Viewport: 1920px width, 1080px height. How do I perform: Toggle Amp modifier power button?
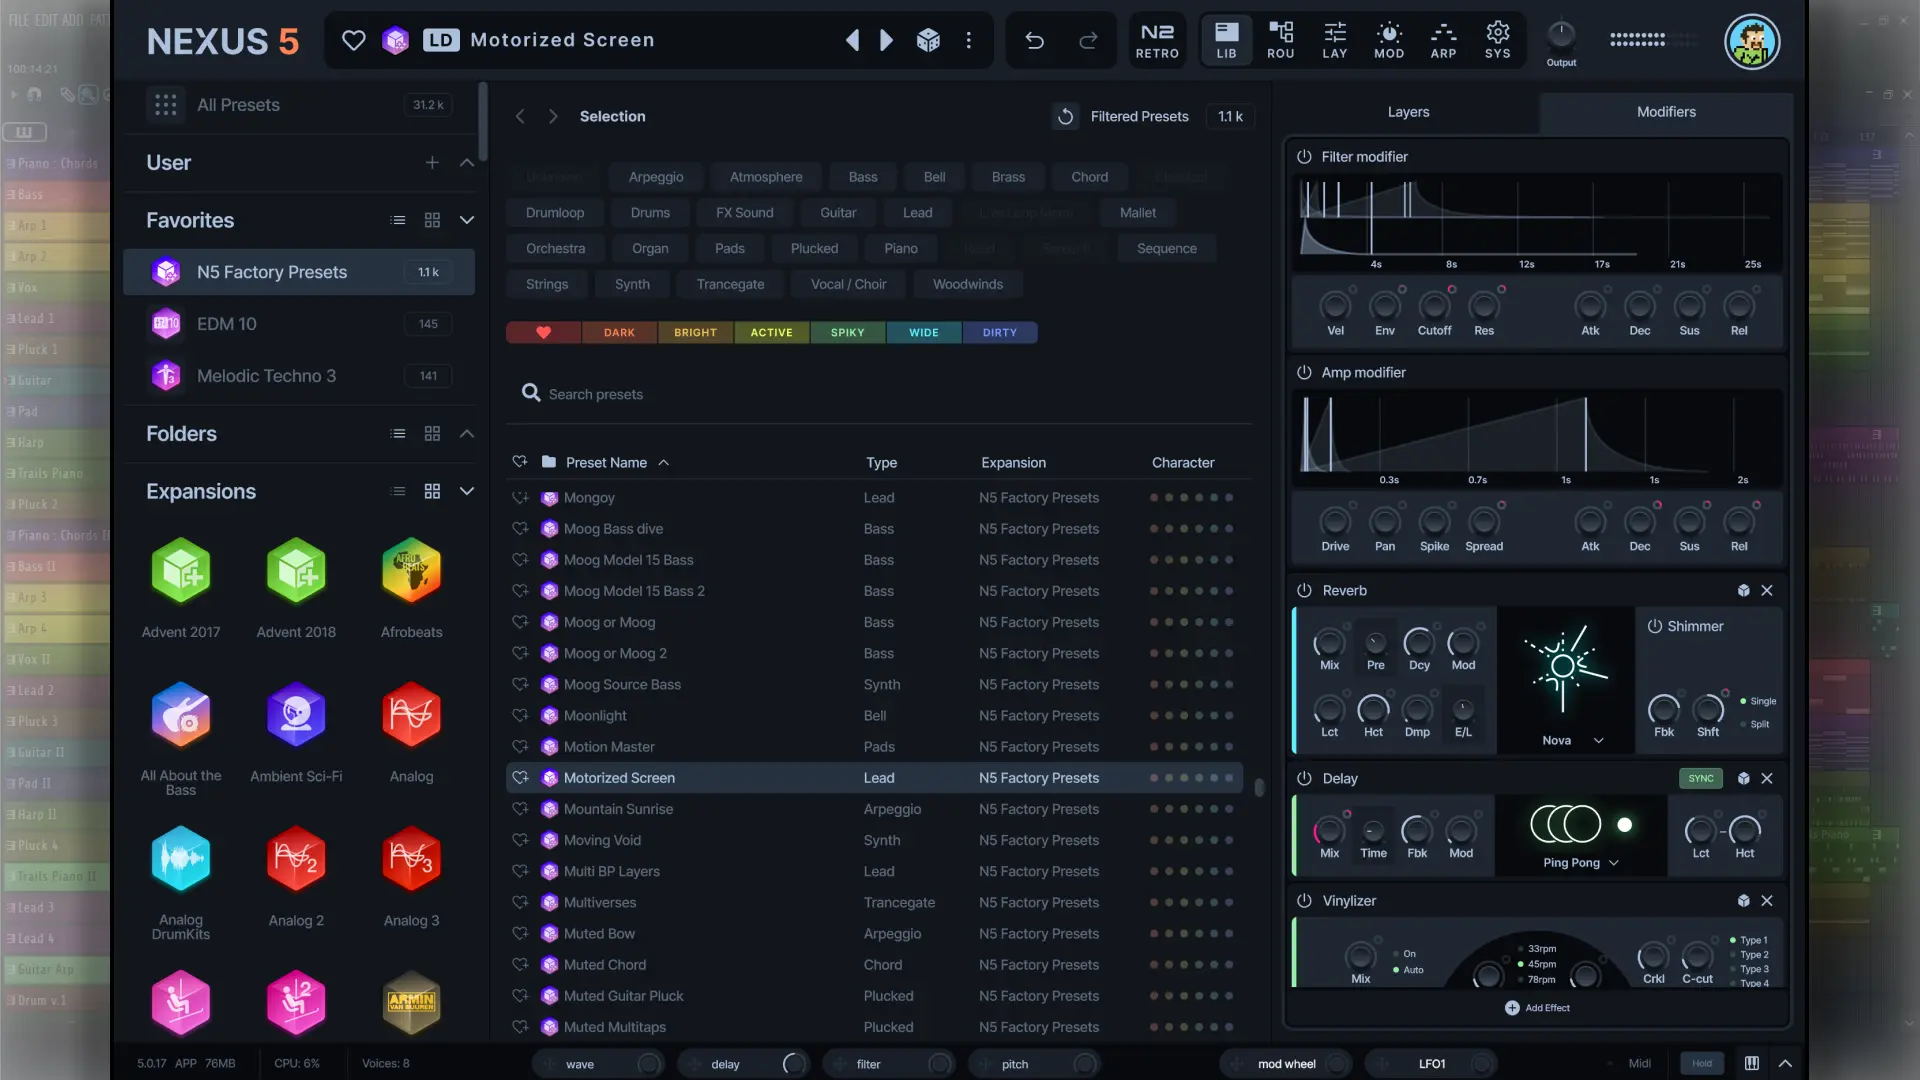[x=1304, y=373]
